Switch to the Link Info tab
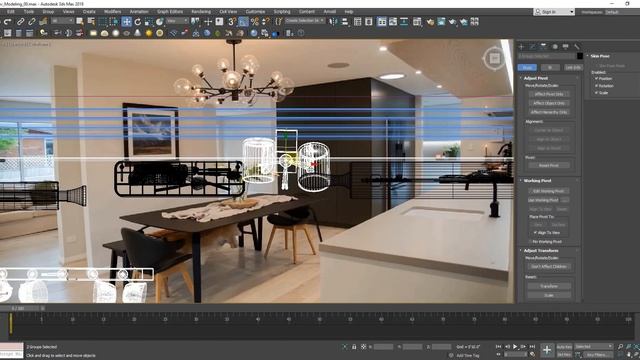Screen dimensions: 640x360 tap(573, 67)
